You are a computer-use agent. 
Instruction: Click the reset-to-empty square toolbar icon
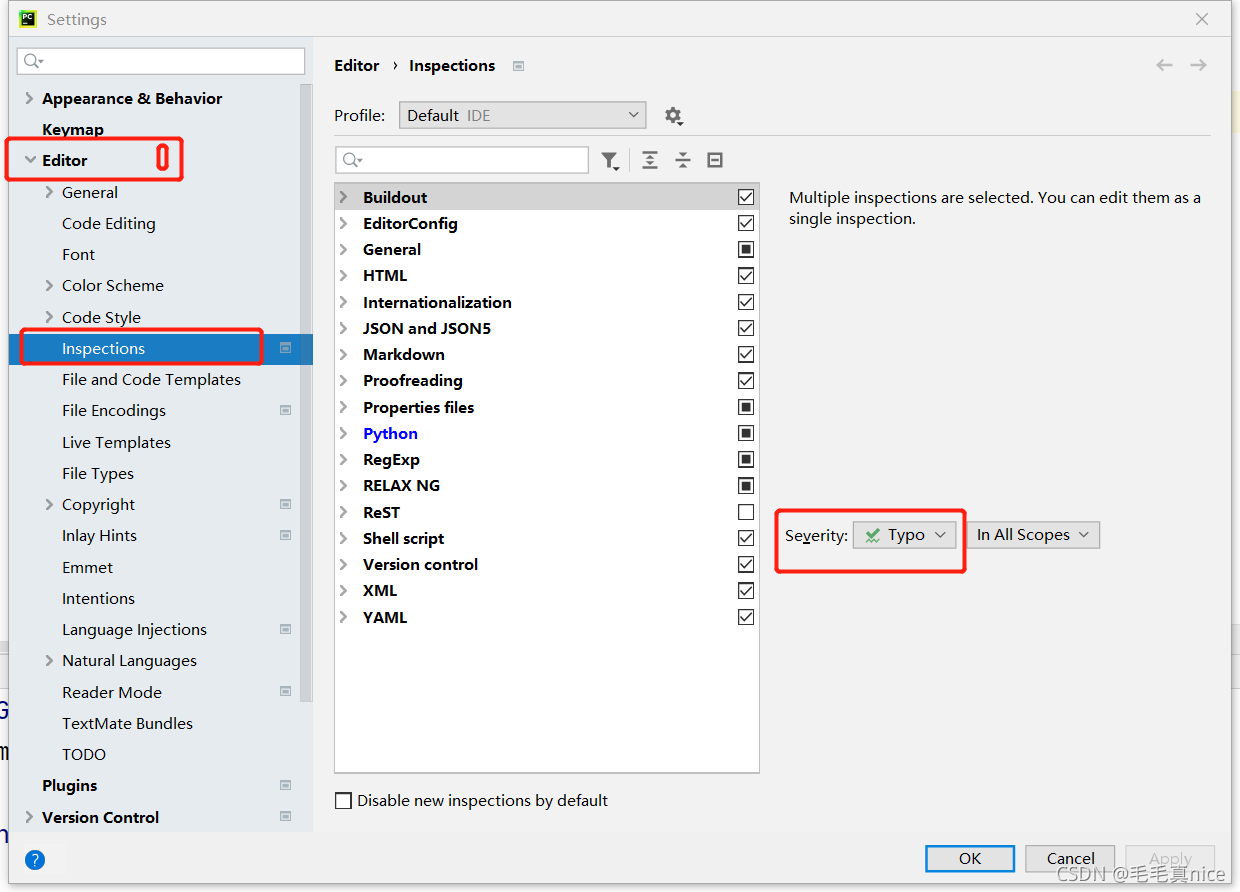tap(715, 160)
